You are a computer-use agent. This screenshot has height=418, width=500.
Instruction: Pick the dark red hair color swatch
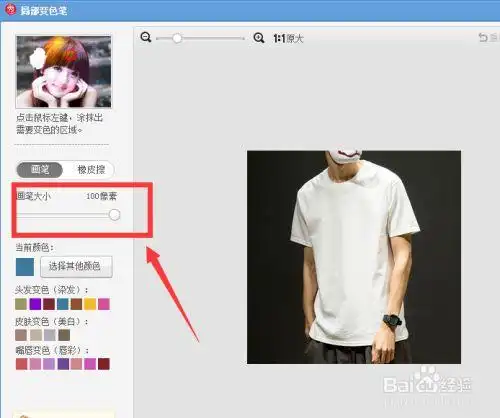coord(49,304)
